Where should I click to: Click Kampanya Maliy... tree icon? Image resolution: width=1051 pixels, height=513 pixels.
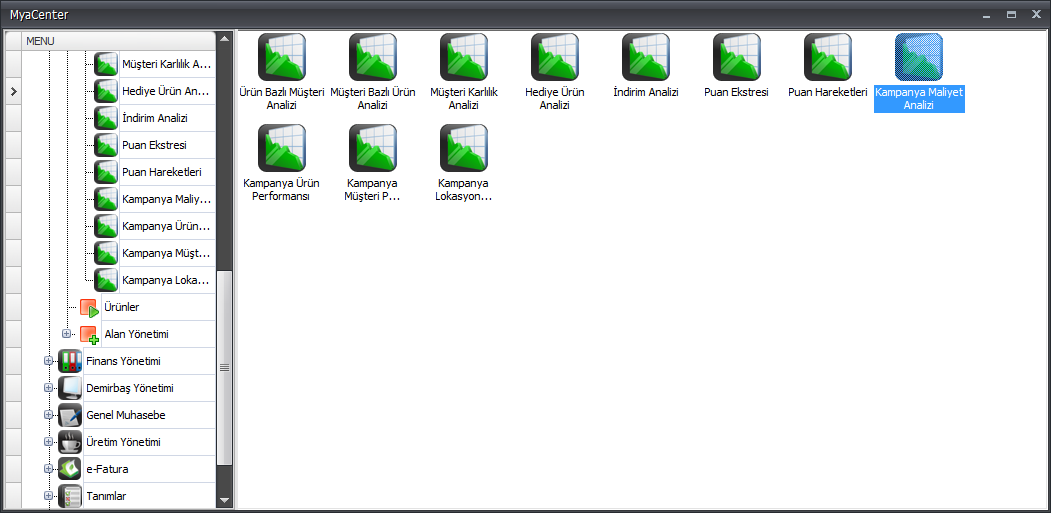[x=106, y=199]
